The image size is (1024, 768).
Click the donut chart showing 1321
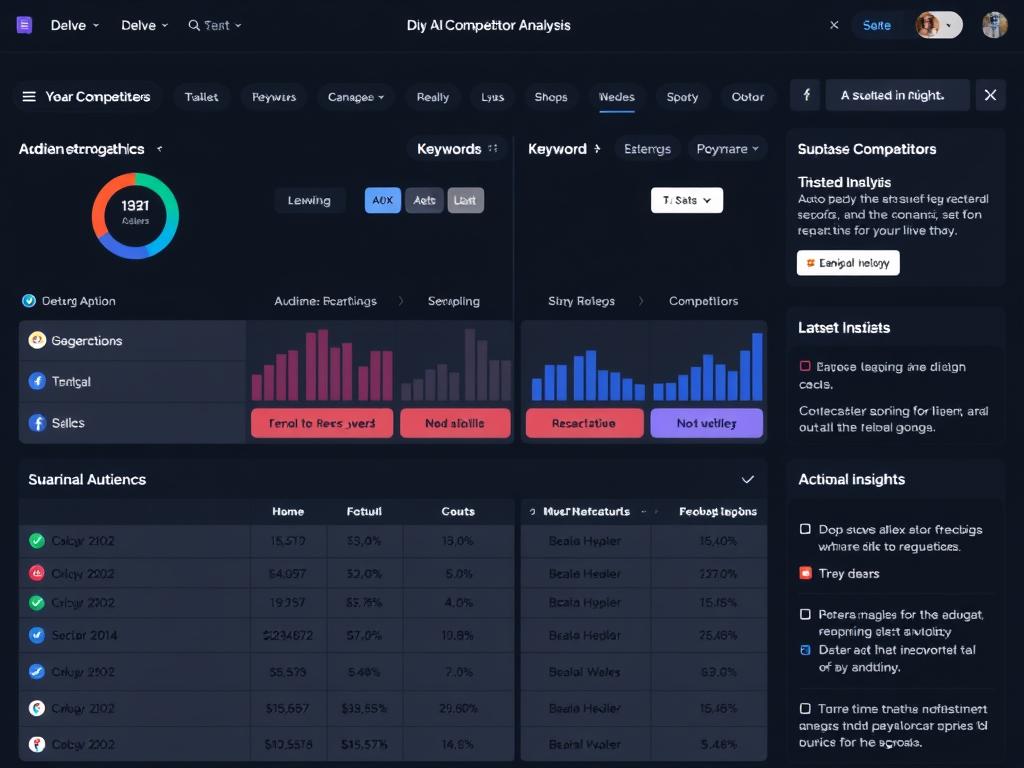135,214
